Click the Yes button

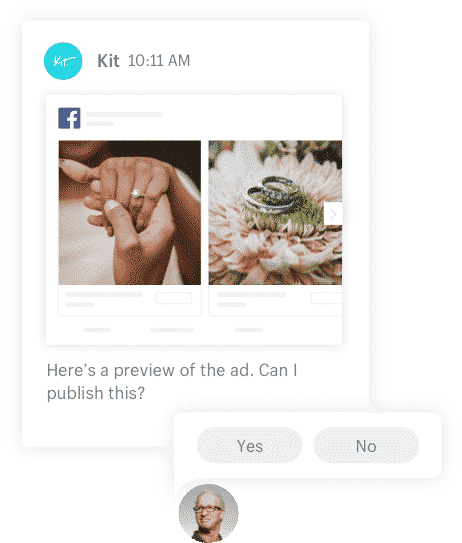pyautogui.click(x=250, y=446)
